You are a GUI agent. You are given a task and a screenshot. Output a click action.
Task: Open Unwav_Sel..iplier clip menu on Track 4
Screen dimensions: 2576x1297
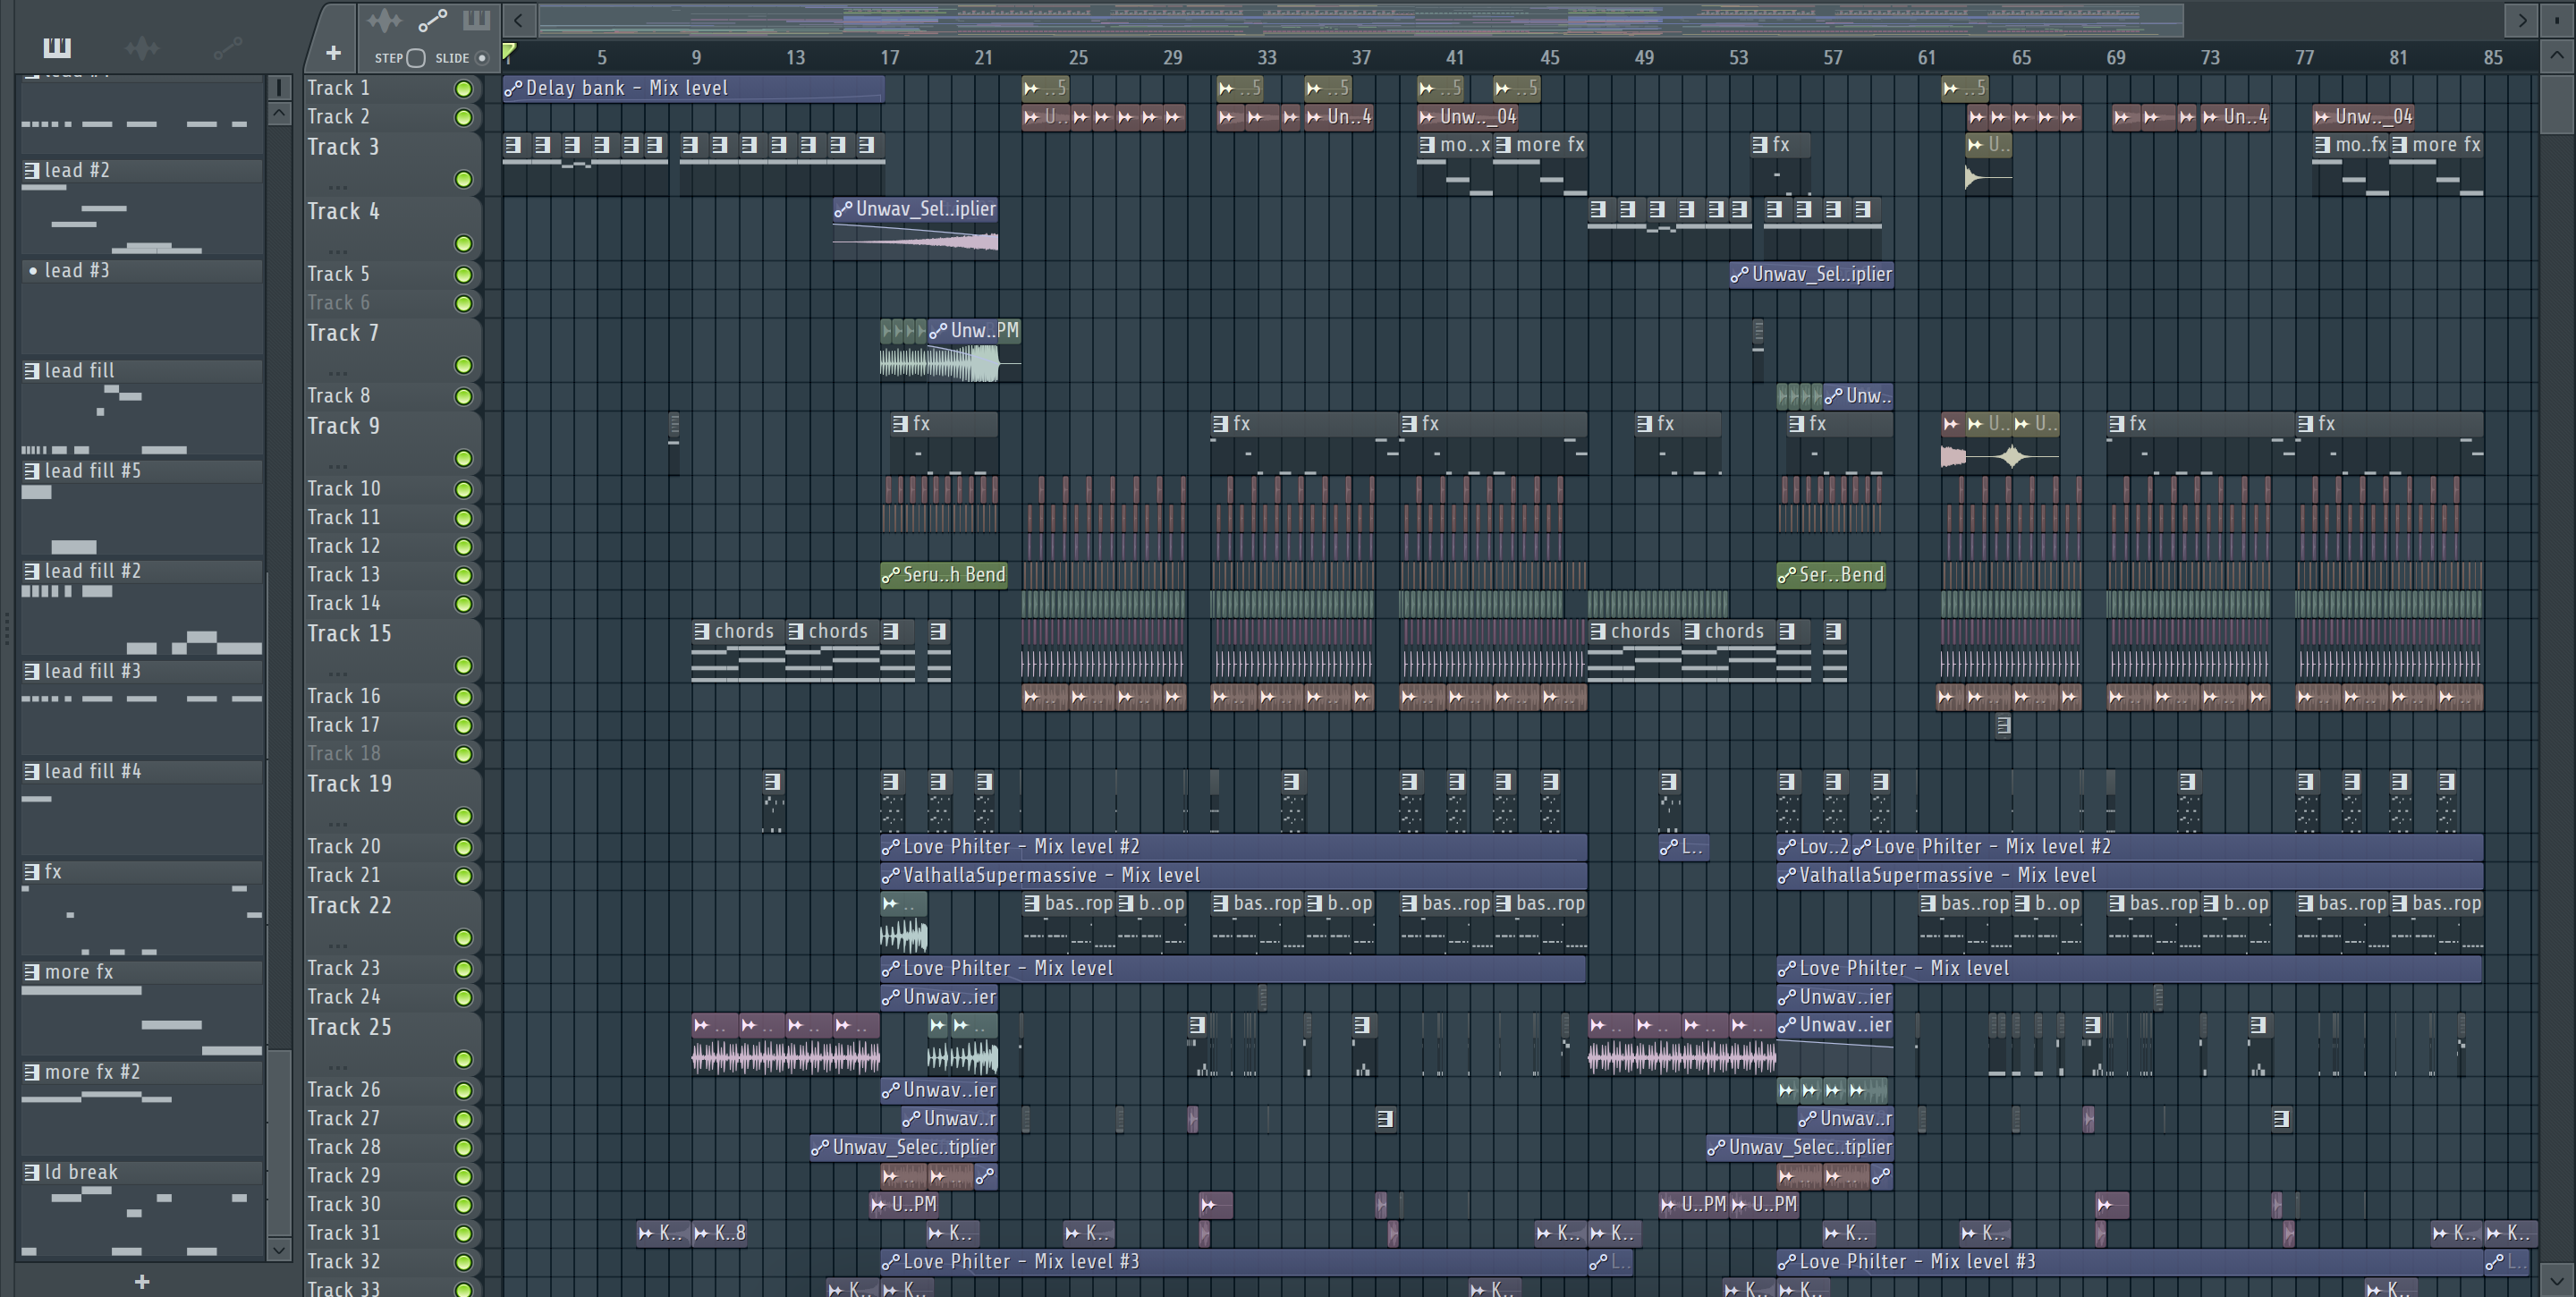pos(843,210)
